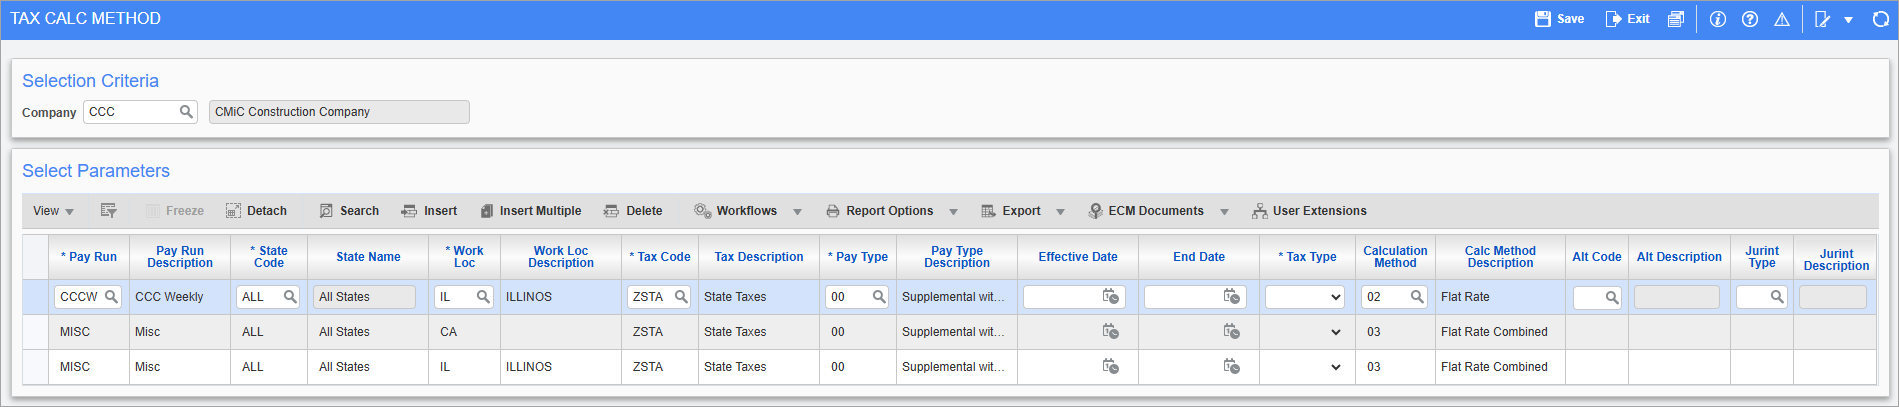
Task: Expand the Export dropdown arrow
Action: pyautogui.click(x=1060, y=212)
